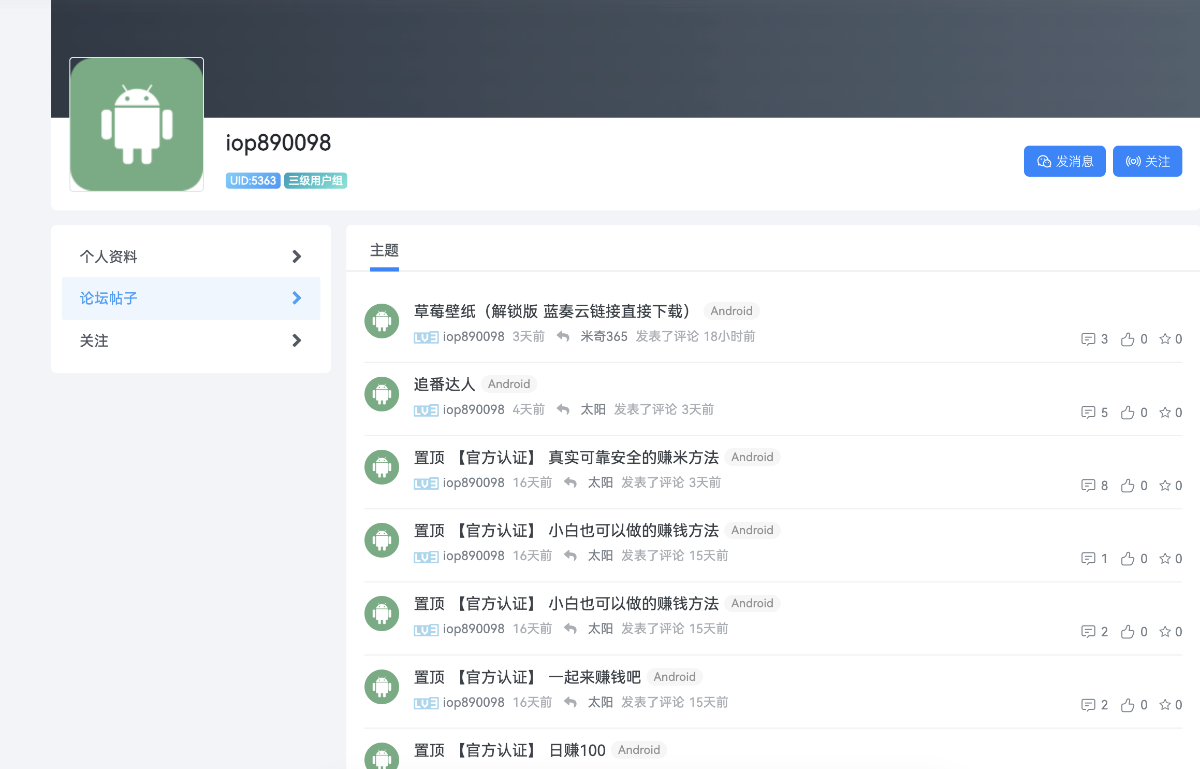Click star icon on 追番达人 row

1165,412
